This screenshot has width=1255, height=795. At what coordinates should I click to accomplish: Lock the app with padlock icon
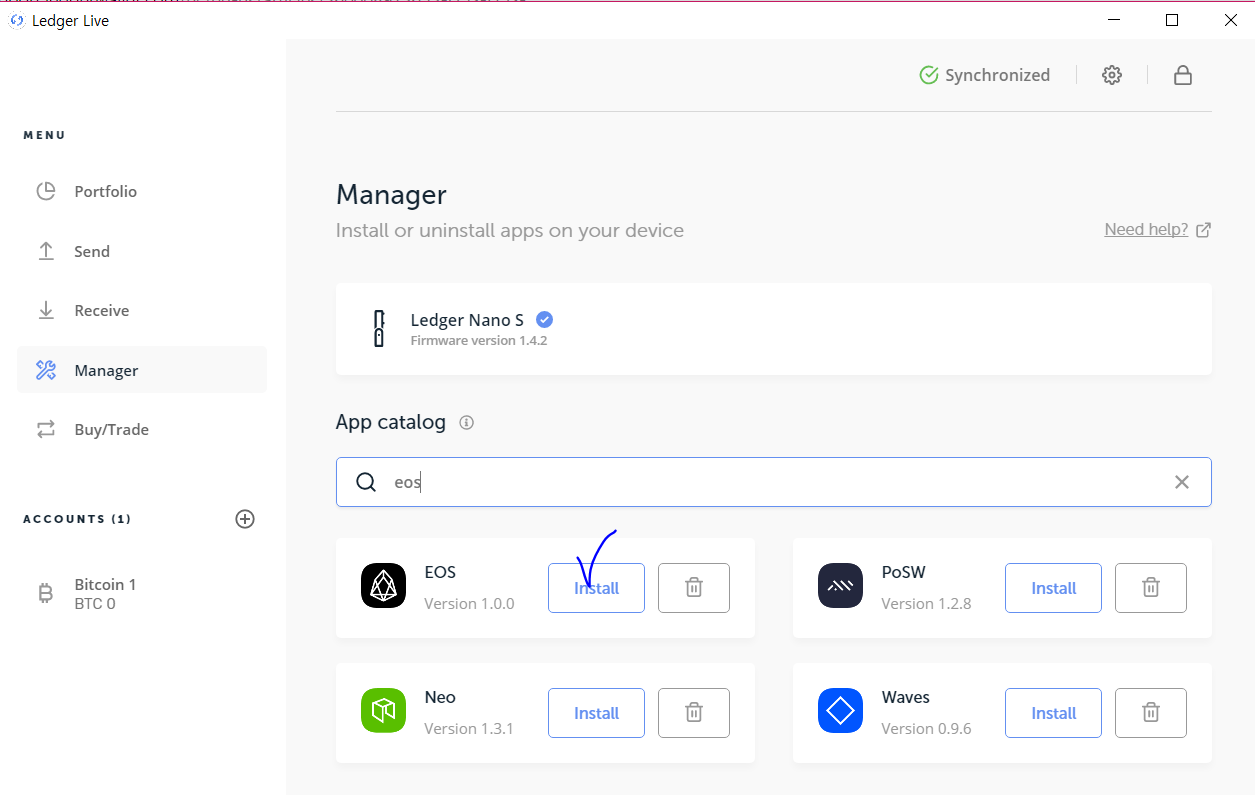click(x=1183, y=75)
